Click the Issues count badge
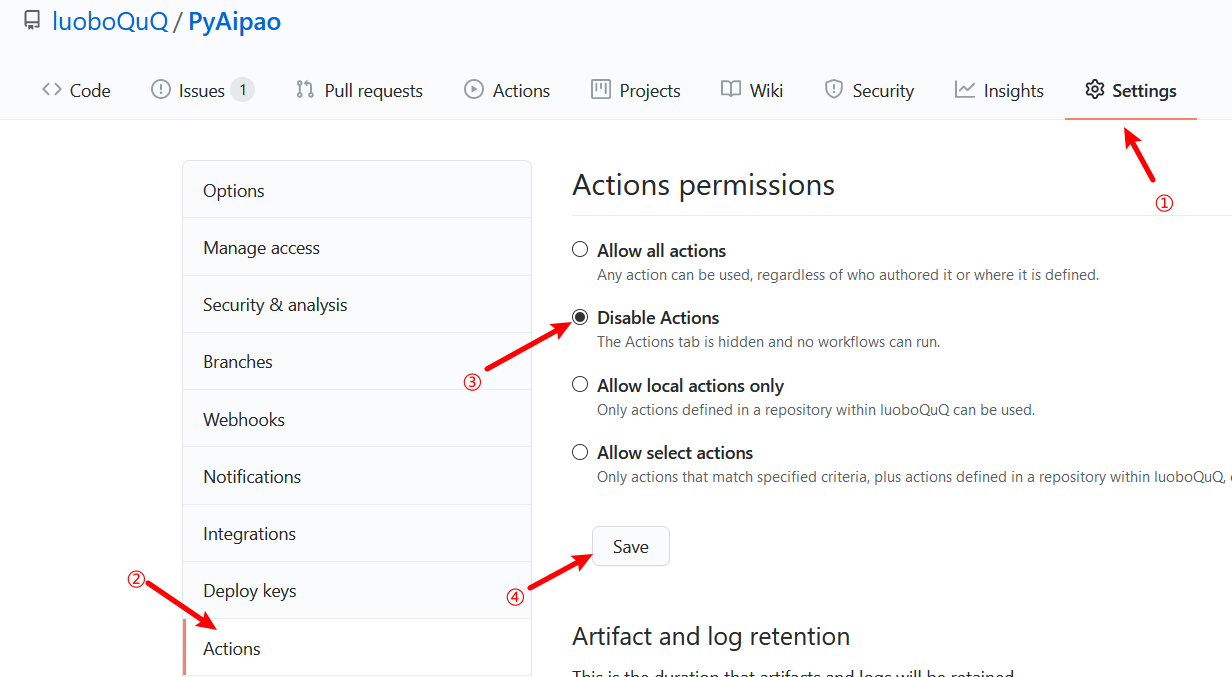 pos(242,90)
